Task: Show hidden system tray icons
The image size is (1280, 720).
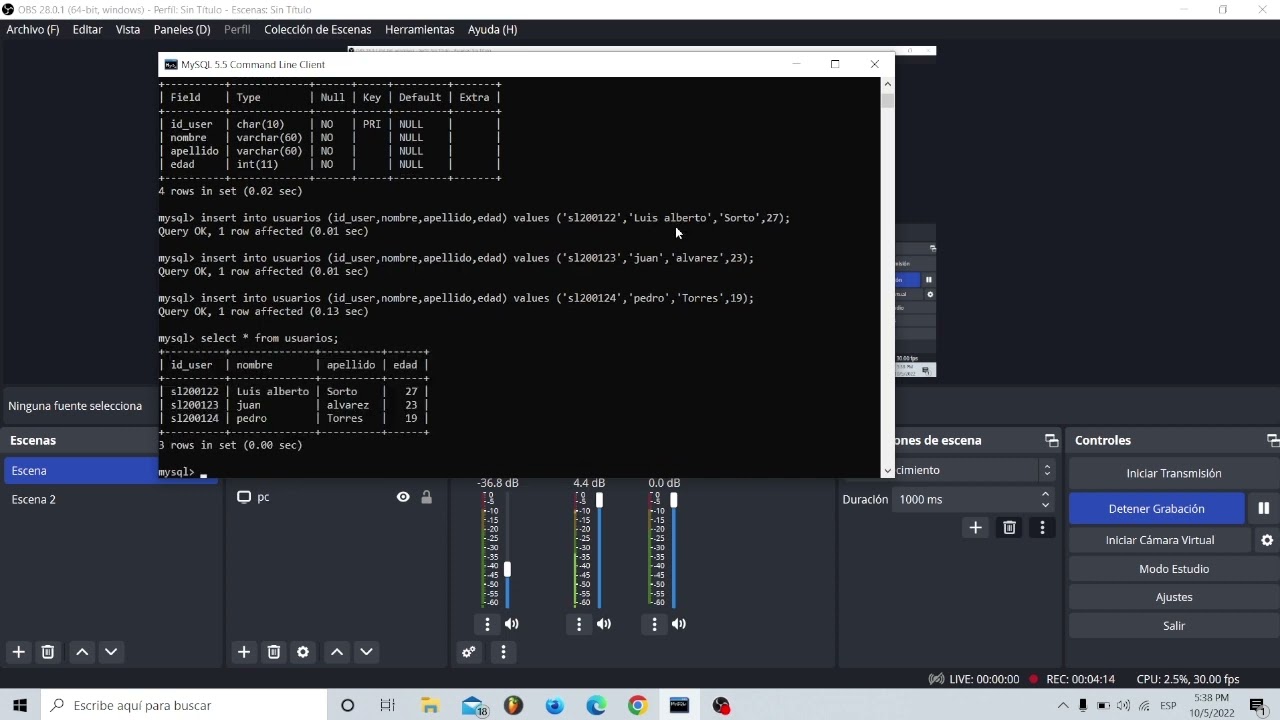Action: (1063, 706)
